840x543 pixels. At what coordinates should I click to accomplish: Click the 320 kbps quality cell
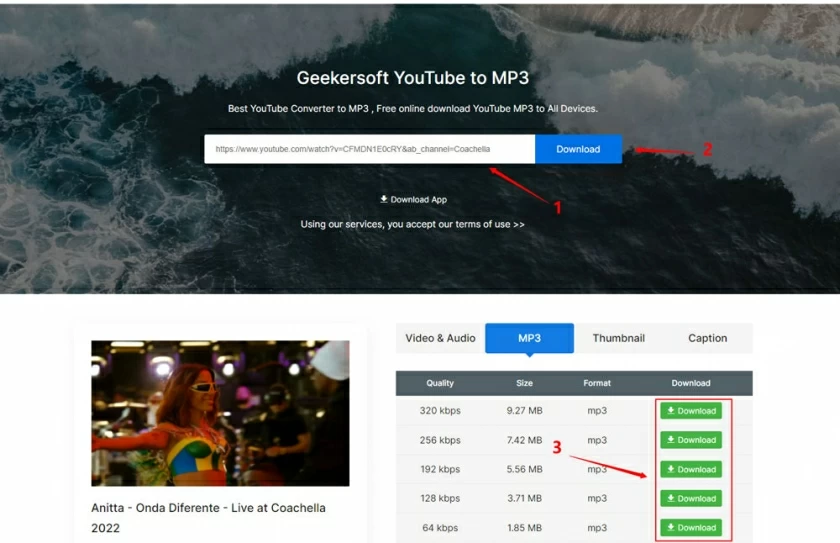click(x=440, y=411)
